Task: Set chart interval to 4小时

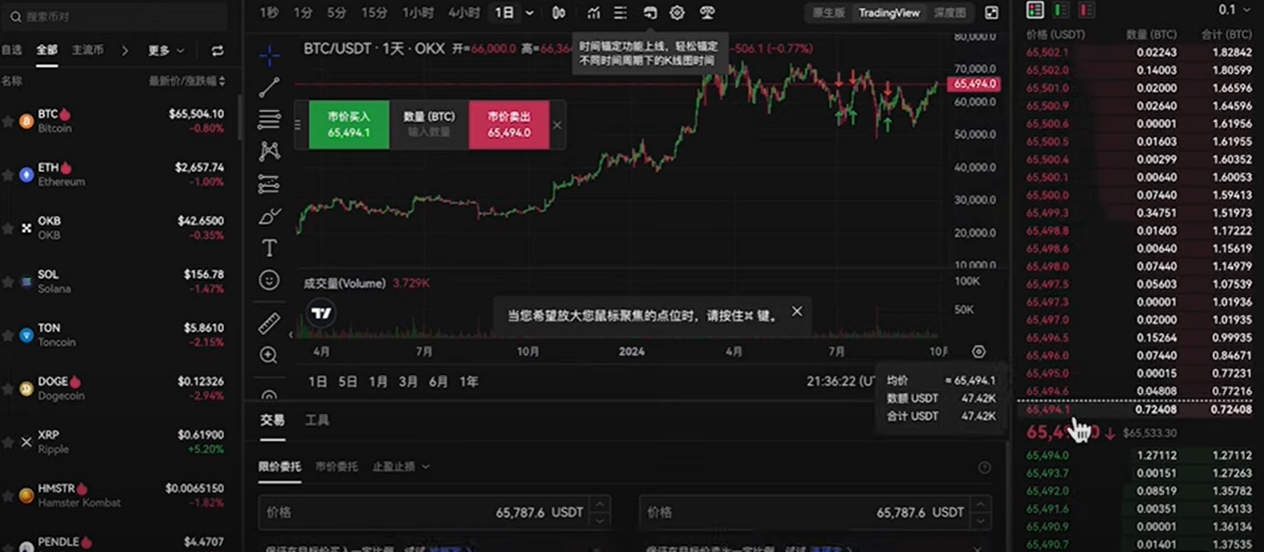Action: pyautogui.click(x=464, y=13)
